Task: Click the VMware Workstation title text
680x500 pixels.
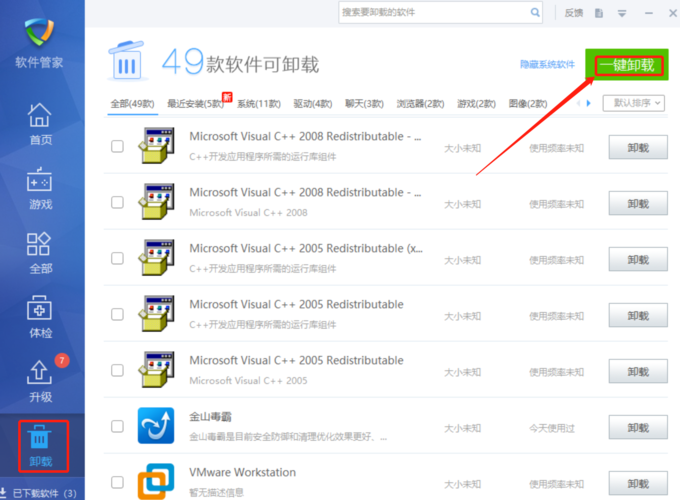Action: coord(242,472)
